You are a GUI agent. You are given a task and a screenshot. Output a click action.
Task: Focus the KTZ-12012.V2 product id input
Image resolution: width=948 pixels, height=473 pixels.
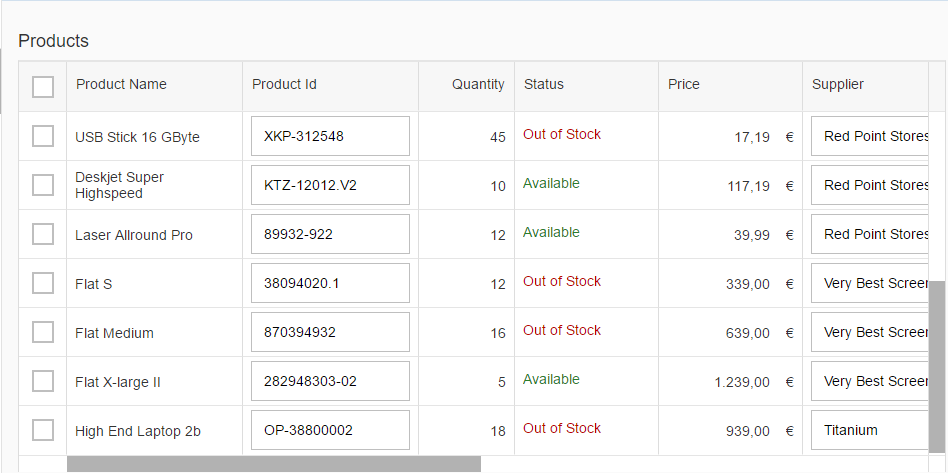[330, 185]
